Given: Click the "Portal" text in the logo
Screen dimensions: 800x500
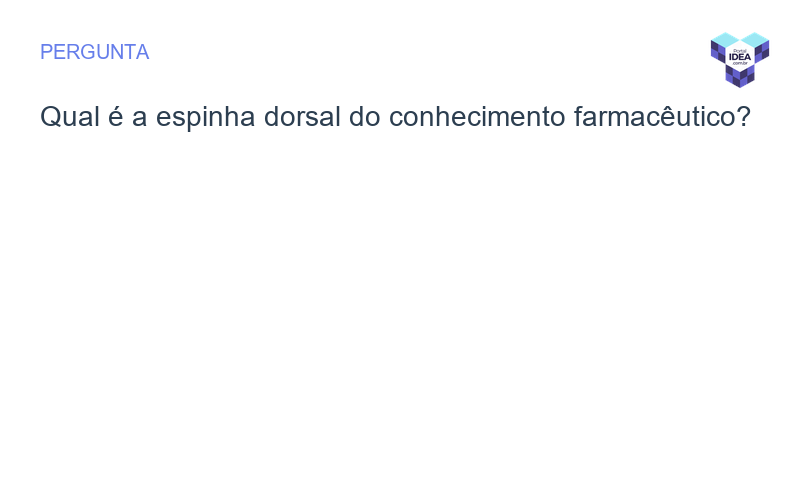Looking at the screenshot, I should pyautogui.click(x=740, y=50).
